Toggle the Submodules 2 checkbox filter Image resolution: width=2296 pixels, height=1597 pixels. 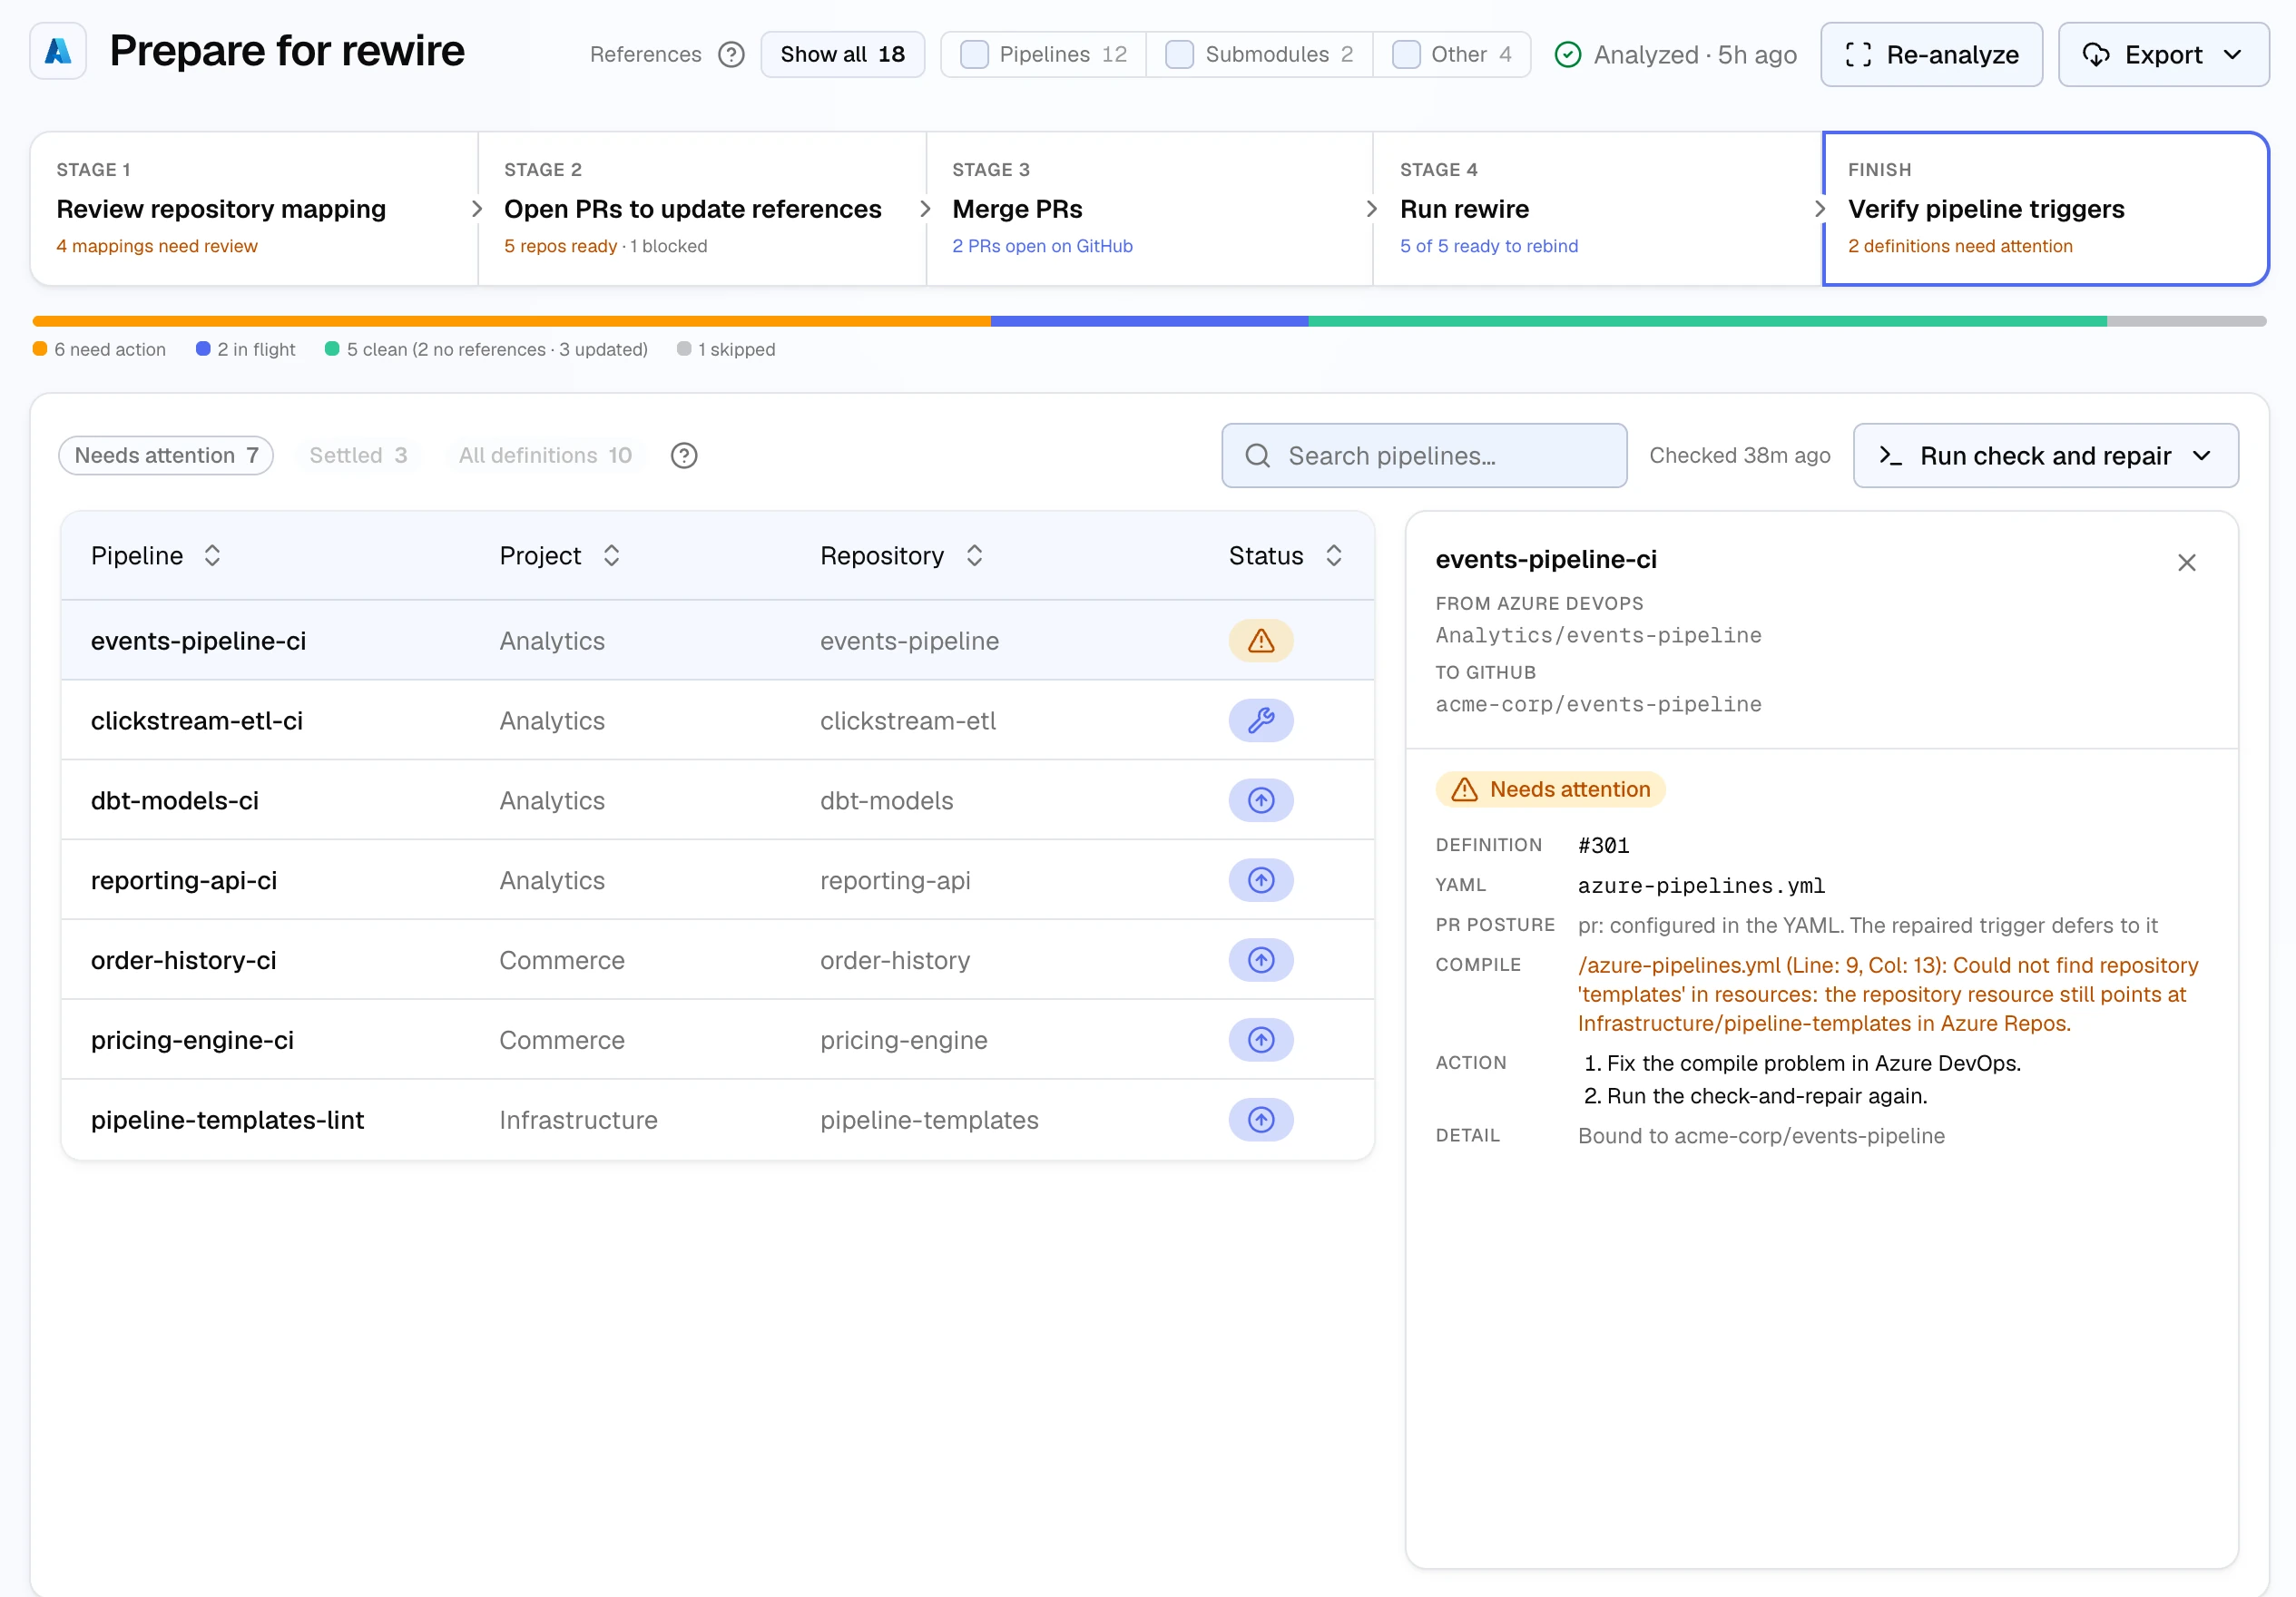pyautogui.click(x=1180, y=54)
